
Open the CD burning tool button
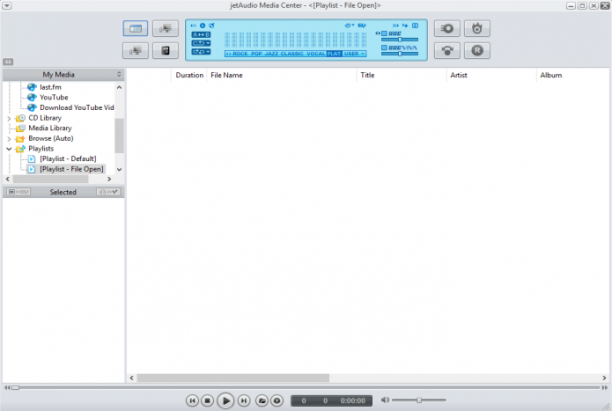pyautogui.click(x=447, y=28)
